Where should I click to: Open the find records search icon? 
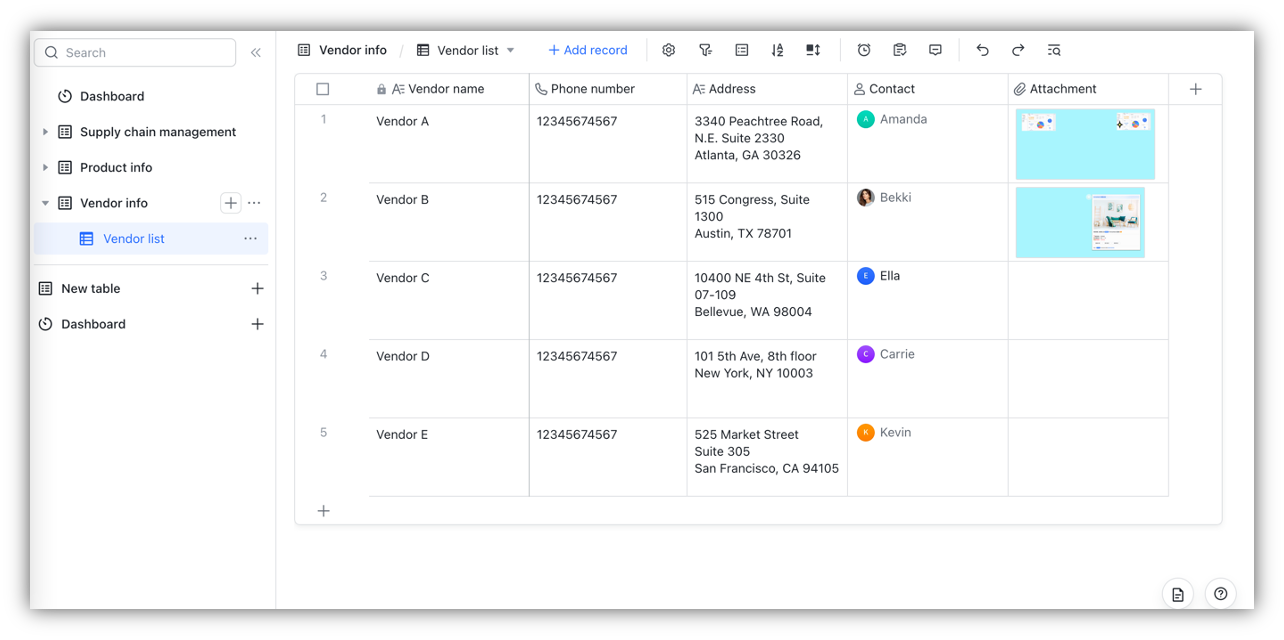[1054, 50]
